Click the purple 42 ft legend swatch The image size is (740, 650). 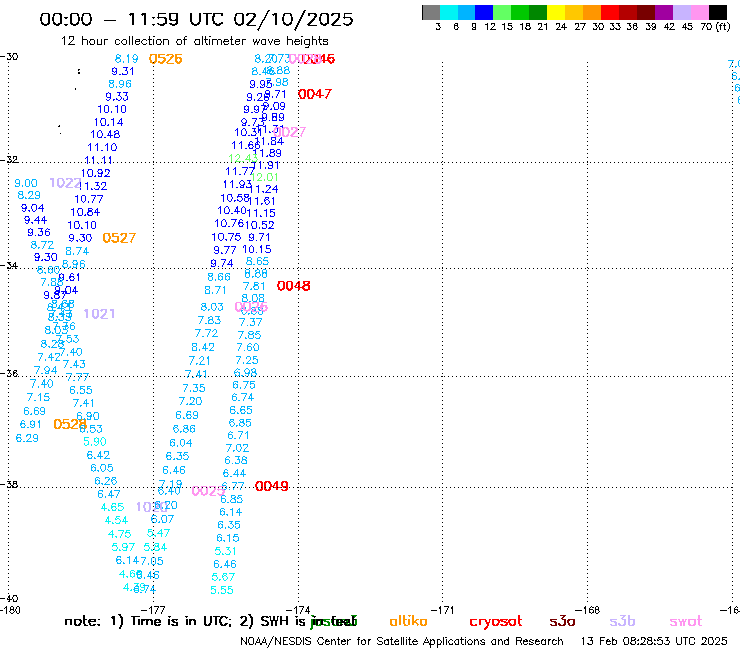pos(664,12)
